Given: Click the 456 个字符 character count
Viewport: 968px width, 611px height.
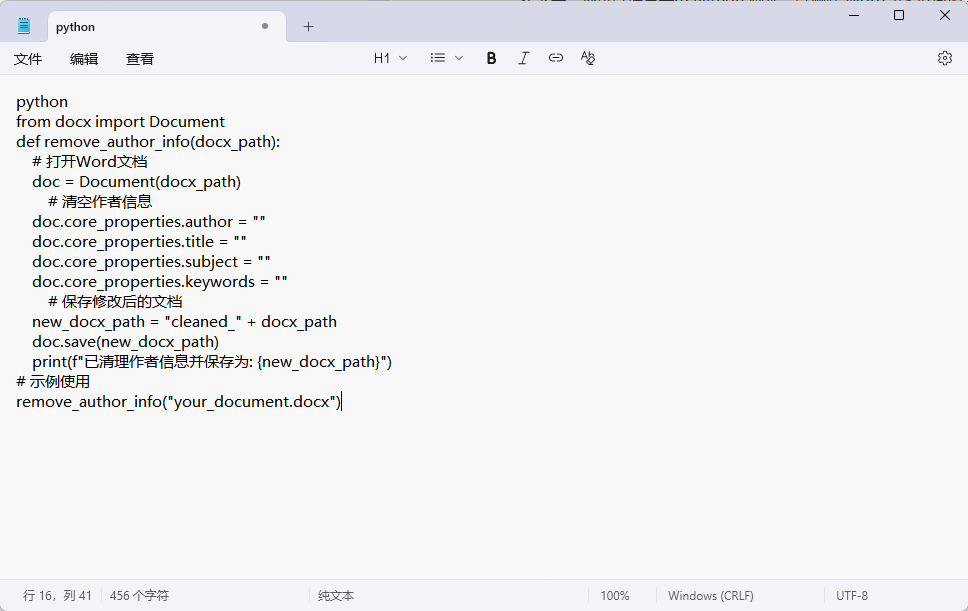Looking at the screenshot, I should coord(139,596).
